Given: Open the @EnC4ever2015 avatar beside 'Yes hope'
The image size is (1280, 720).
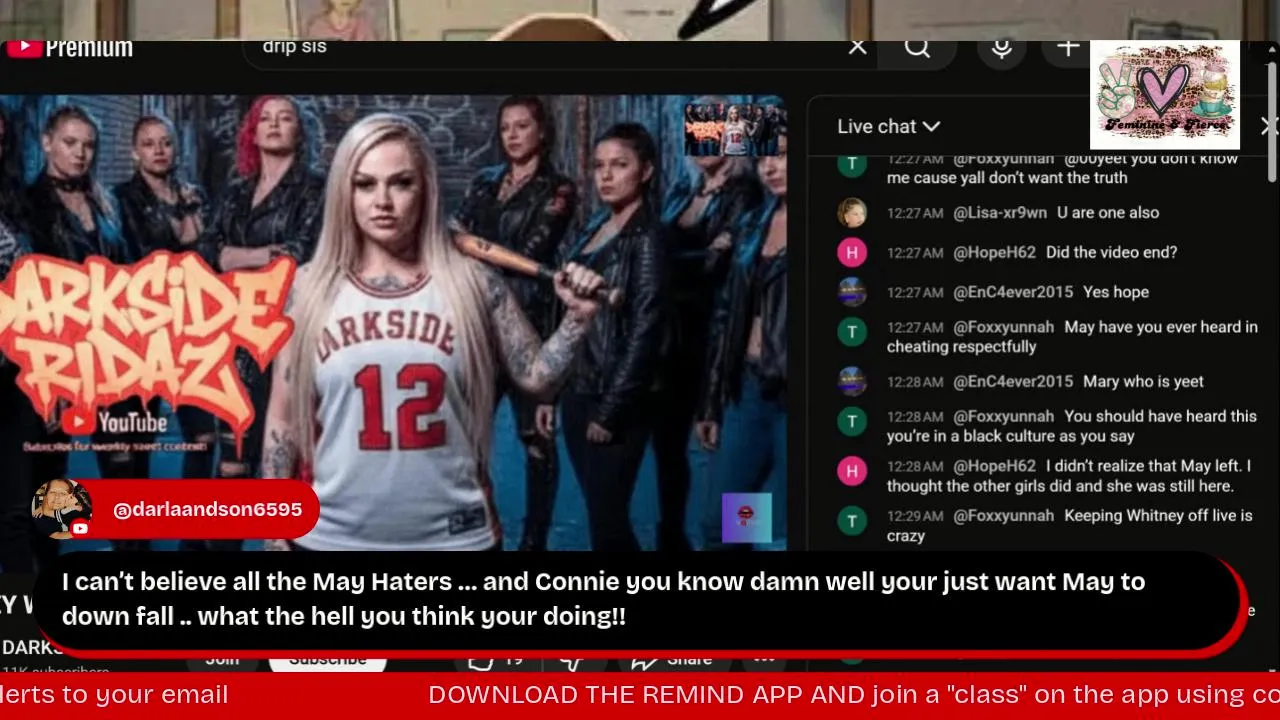Looking at the screenshot, I should pos(852,292).
